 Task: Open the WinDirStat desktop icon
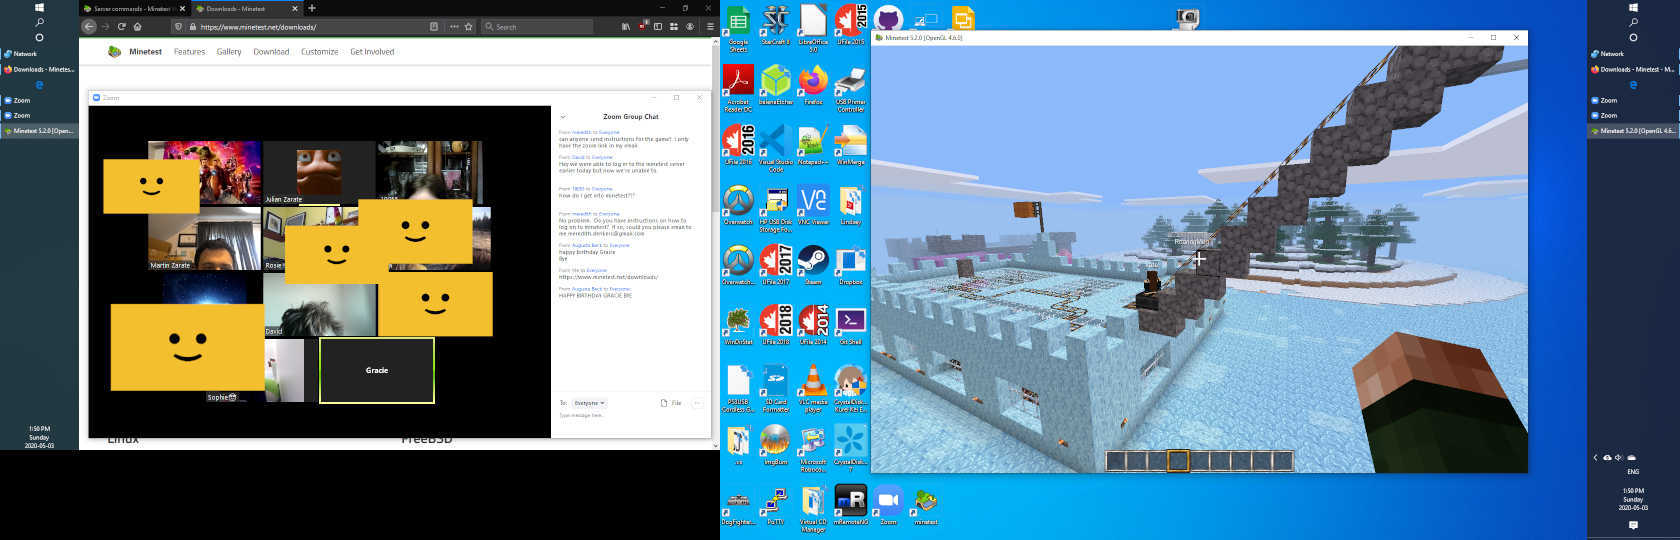click(x=738, y=326)
